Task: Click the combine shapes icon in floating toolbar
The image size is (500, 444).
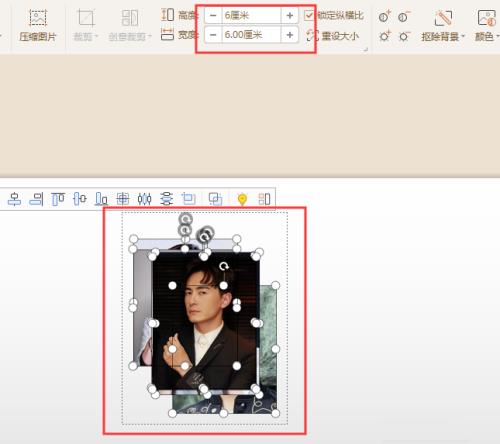Action: click(x=215, y=199)
